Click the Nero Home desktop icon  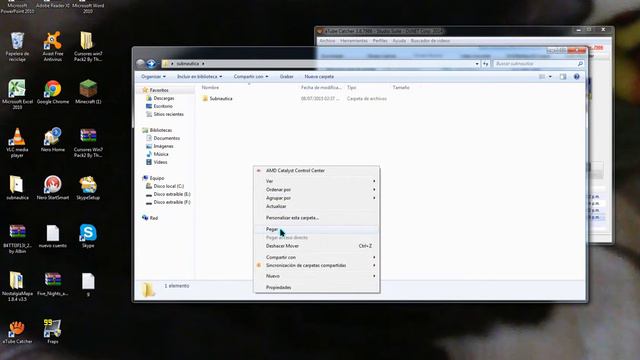click(x=53, y=140)
